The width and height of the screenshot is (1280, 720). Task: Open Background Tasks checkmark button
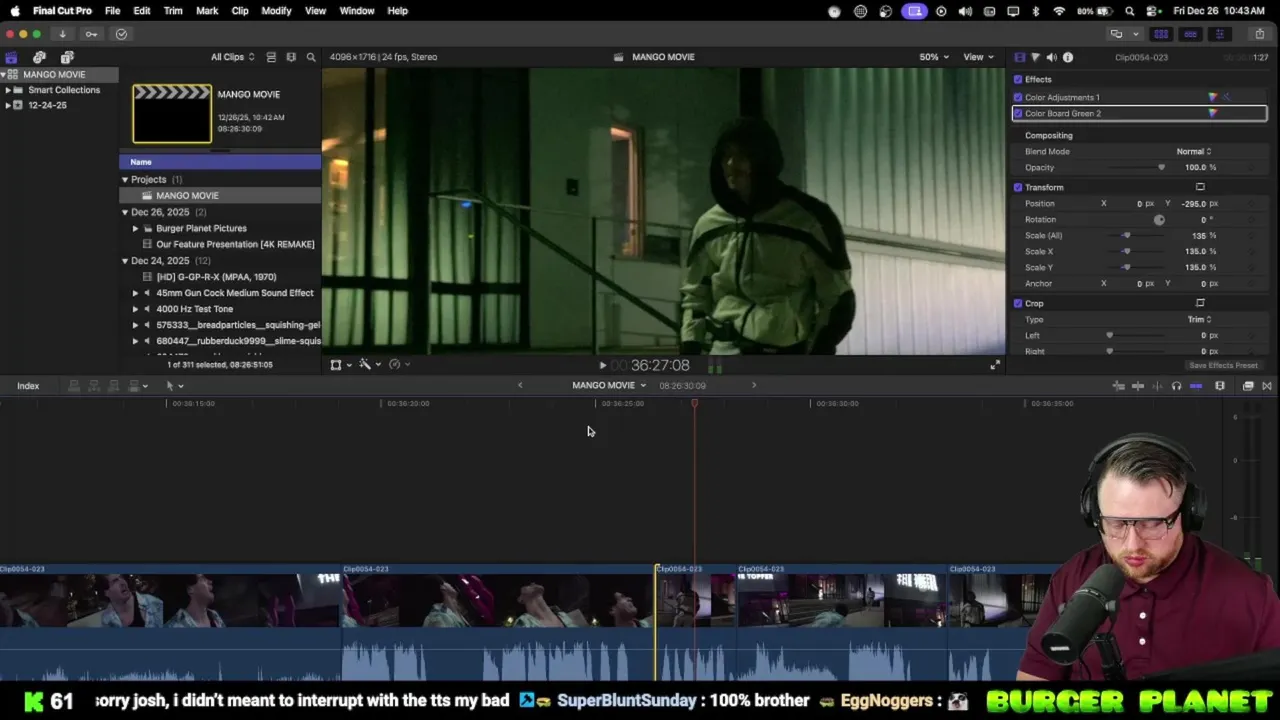click(x=121, y=34)
